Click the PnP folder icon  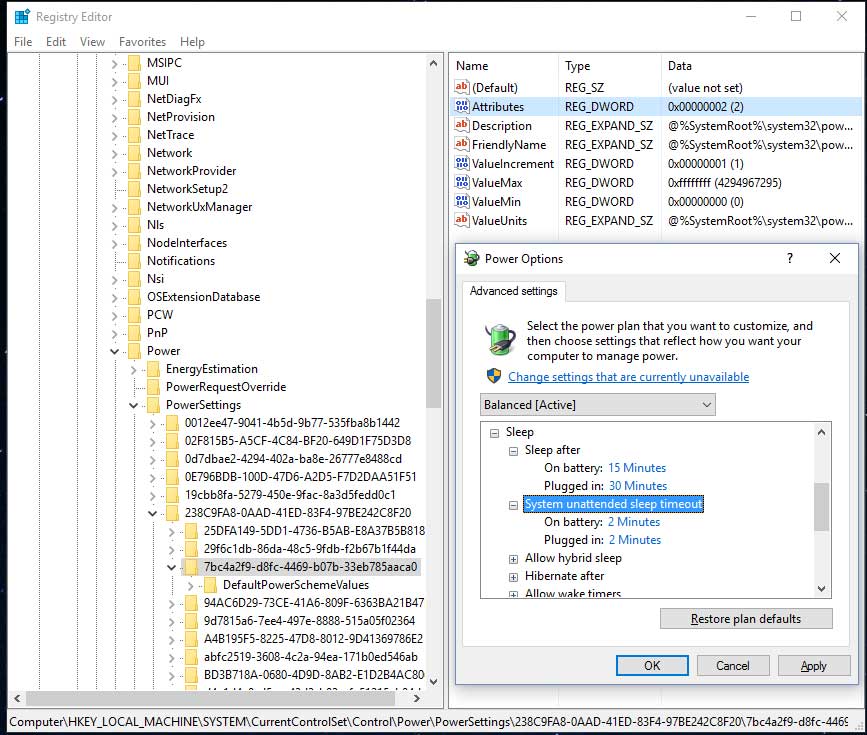coord(134,333)
